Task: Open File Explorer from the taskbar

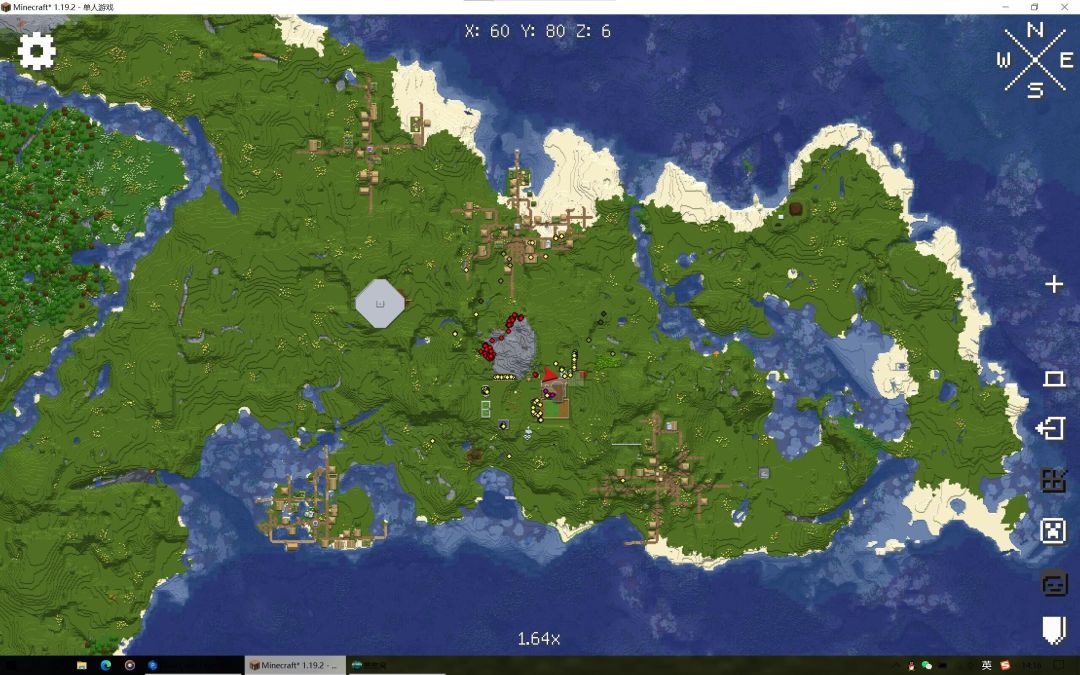Action: click(81, 665)
